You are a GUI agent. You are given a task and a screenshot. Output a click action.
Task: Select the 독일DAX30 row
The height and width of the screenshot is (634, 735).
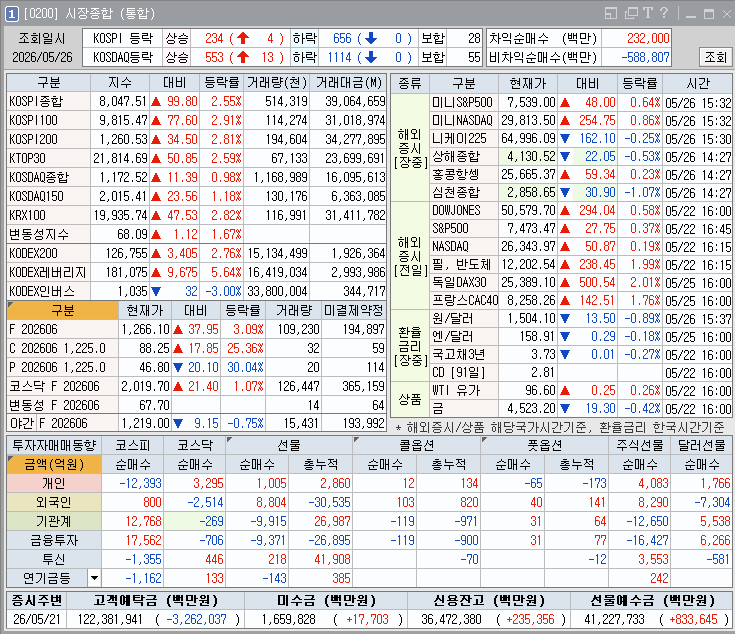pos(580,283)
